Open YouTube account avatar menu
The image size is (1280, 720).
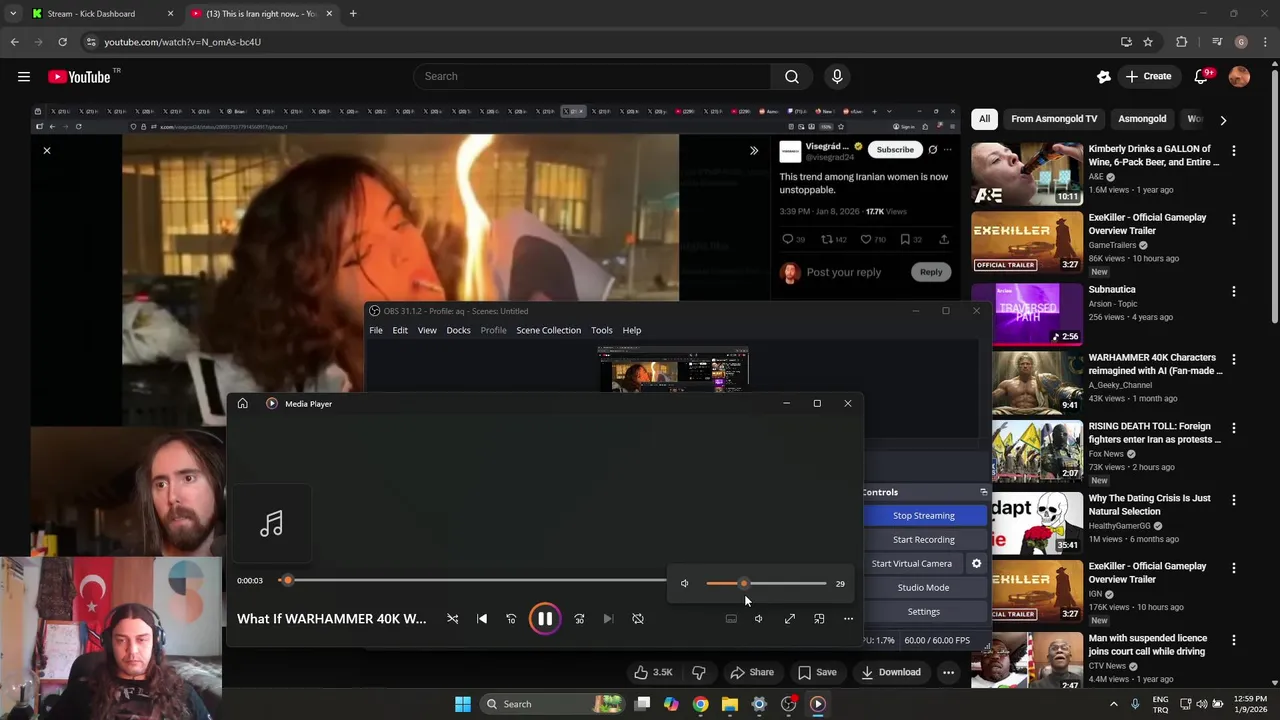pos(1239,77)
